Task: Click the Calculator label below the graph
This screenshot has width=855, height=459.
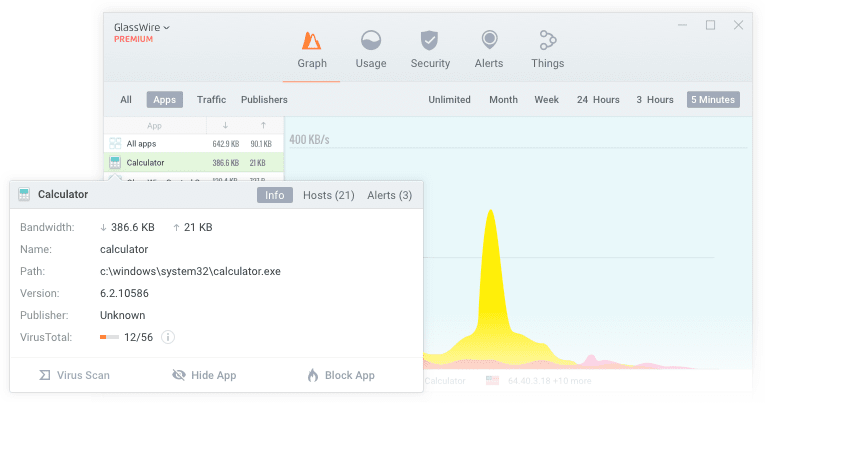Action: click(445, 381)
